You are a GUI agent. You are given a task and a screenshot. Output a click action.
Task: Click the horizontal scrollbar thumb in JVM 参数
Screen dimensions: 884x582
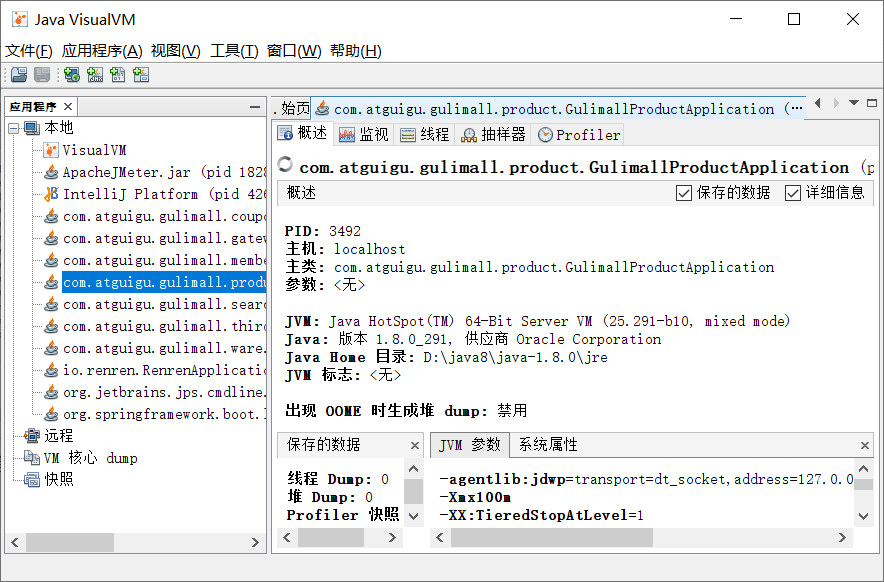552,537
